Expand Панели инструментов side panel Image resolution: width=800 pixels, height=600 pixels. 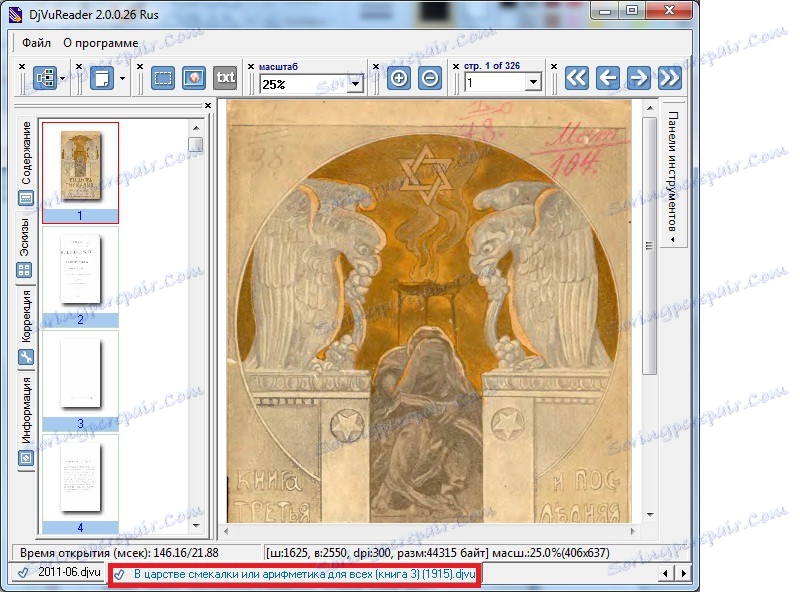[673, 174]
